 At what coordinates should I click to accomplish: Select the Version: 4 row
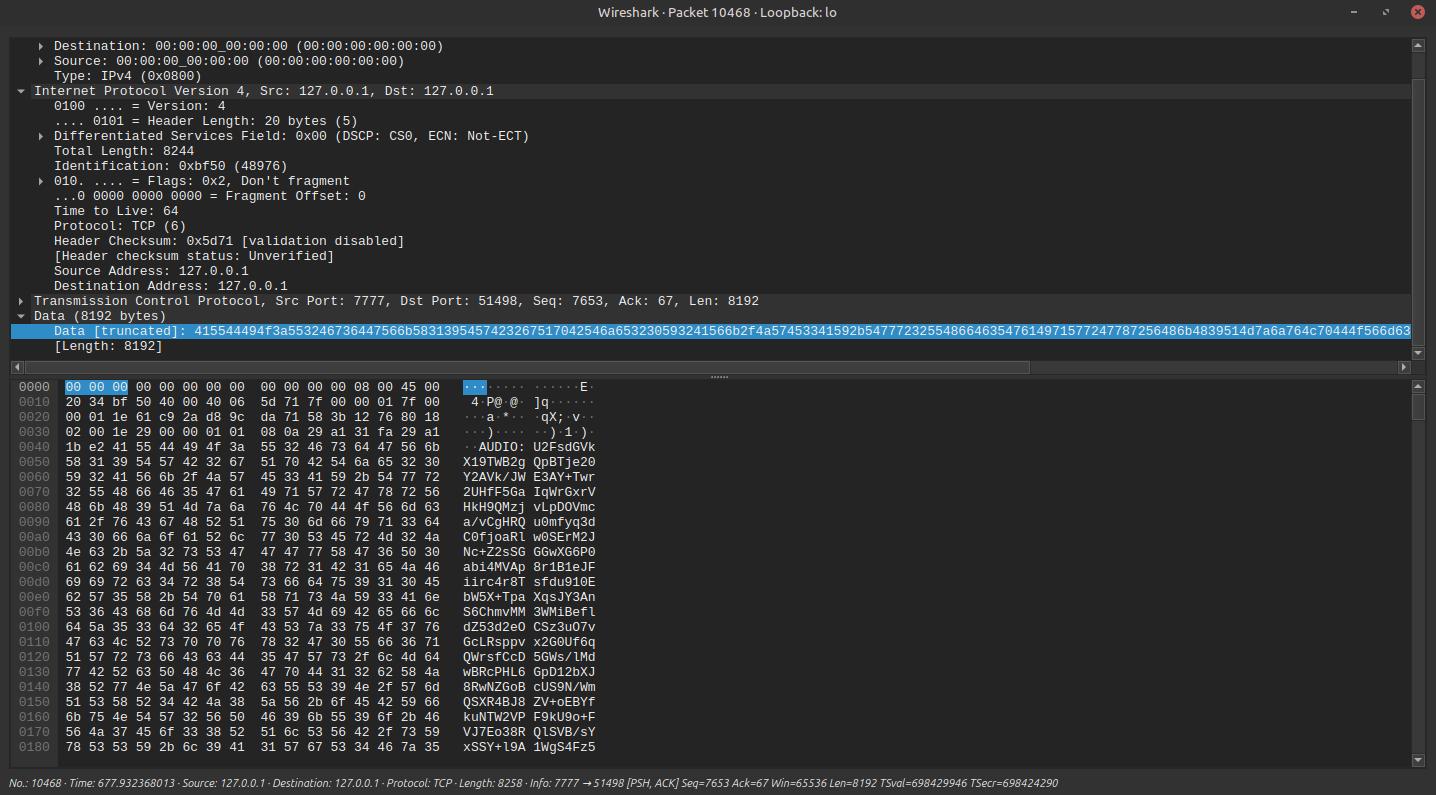(x=710, y=106)
